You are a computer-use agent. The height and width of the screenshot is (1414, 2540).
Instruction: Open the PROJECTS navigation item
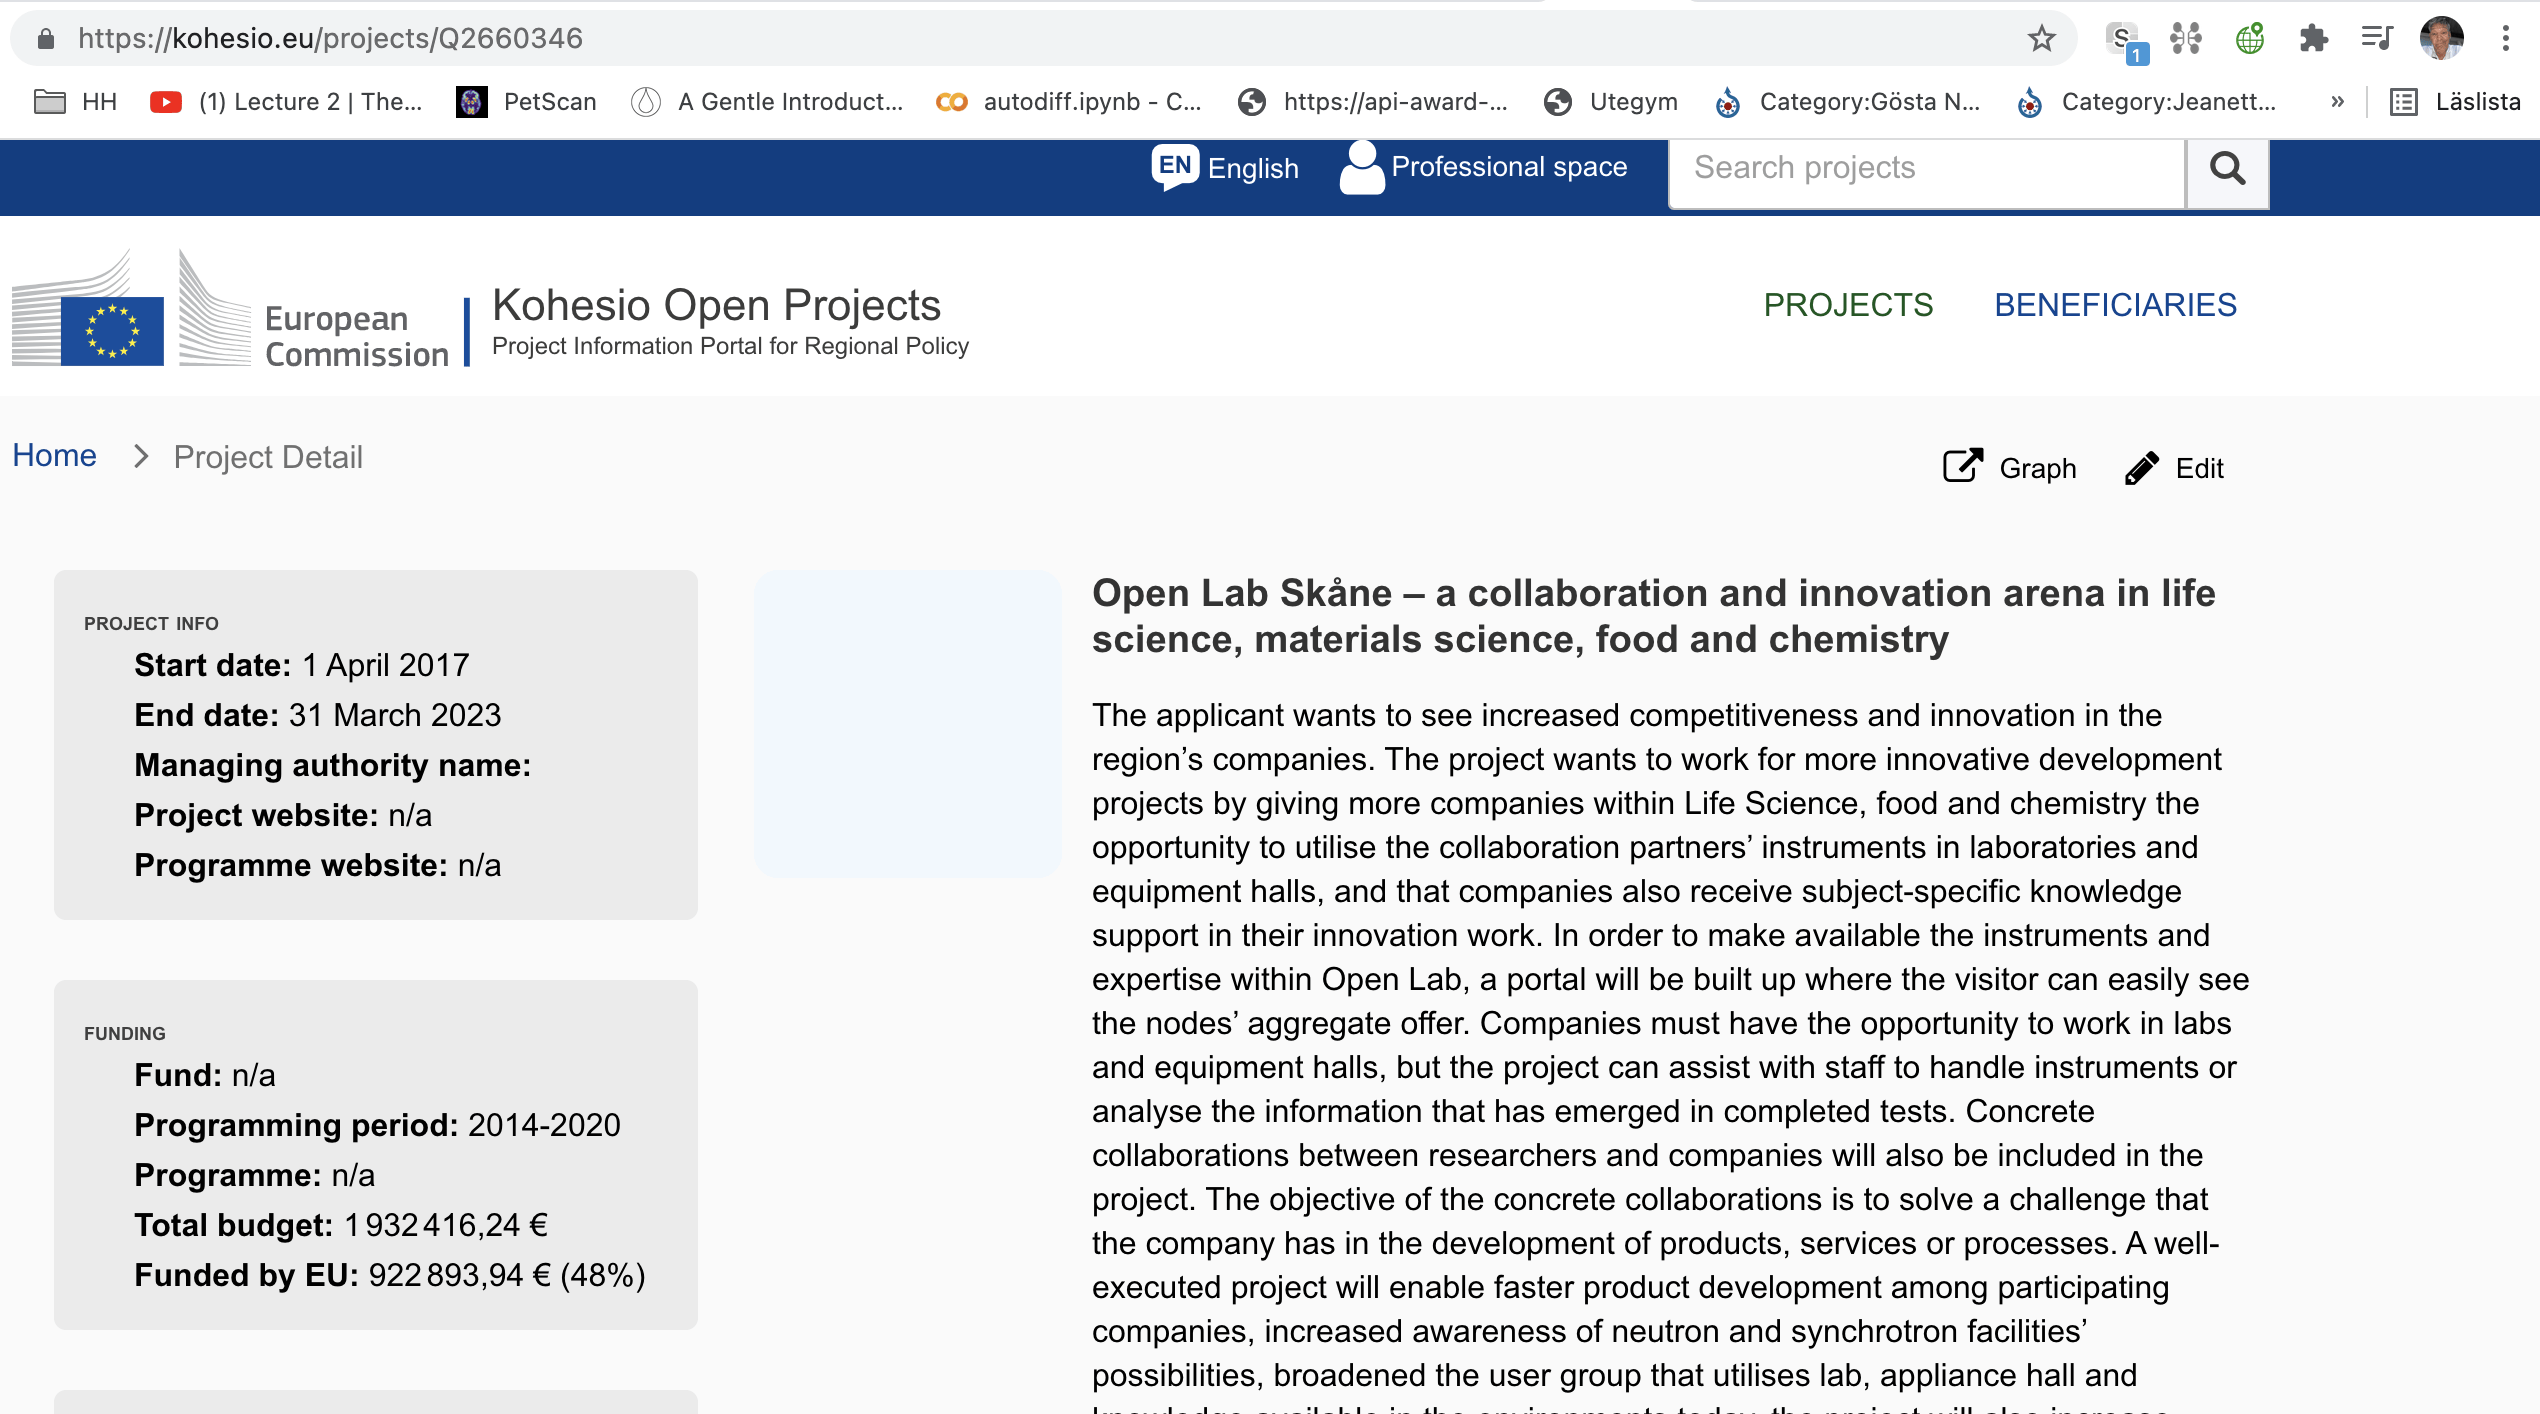[x=1848, y=305]
